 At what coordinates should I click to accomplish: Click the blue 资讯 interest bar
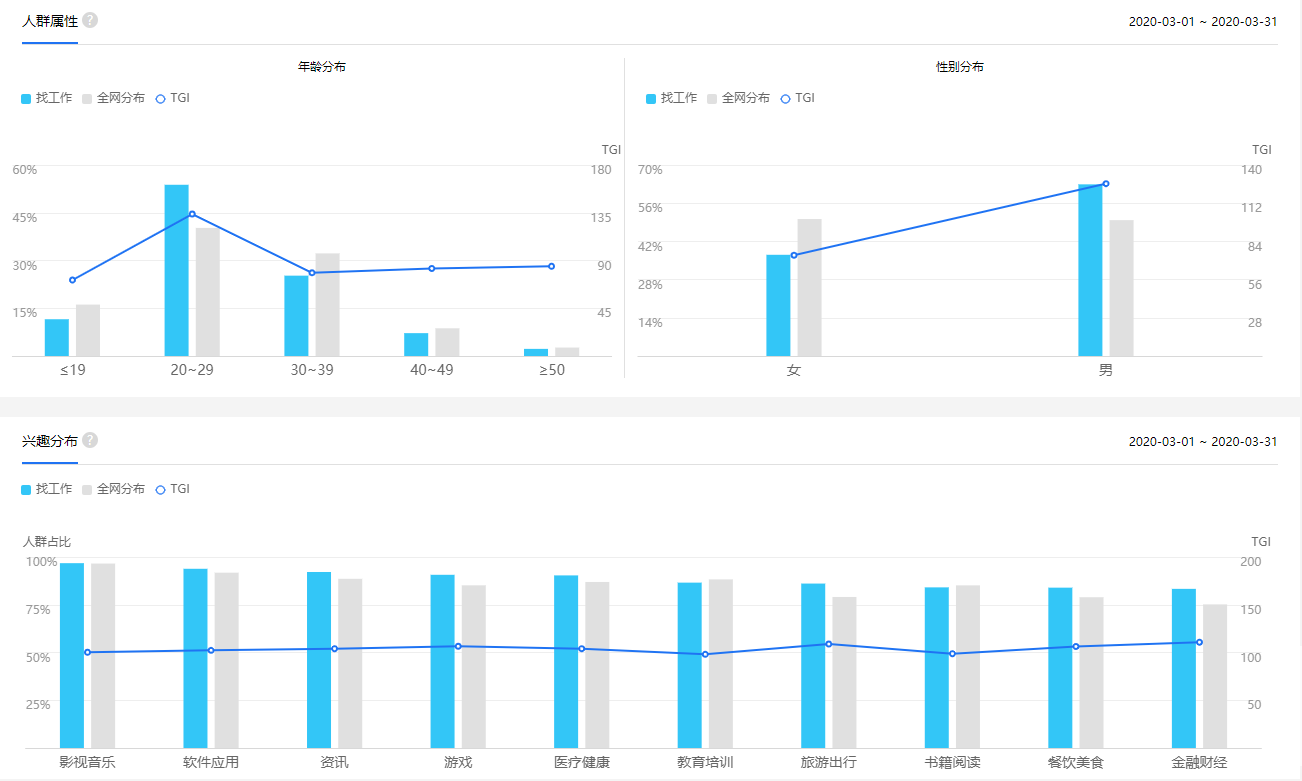pyautogui.click(x=319, y=660)
